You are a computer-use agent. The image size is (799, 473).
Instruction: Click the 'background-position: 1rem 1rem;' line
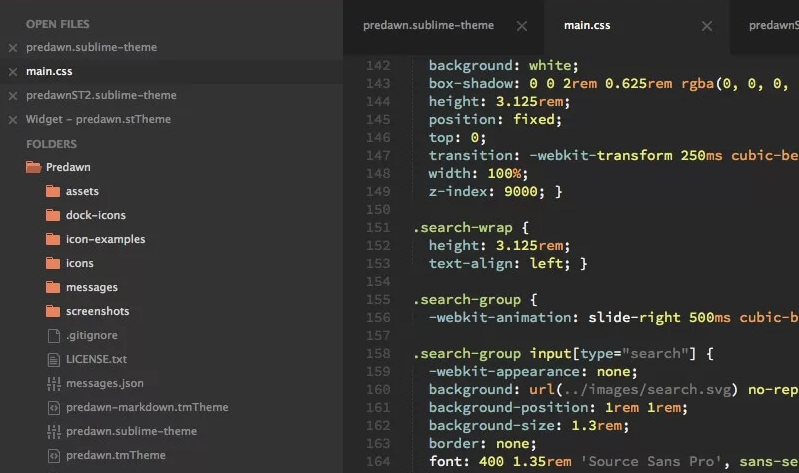point(558,408)
